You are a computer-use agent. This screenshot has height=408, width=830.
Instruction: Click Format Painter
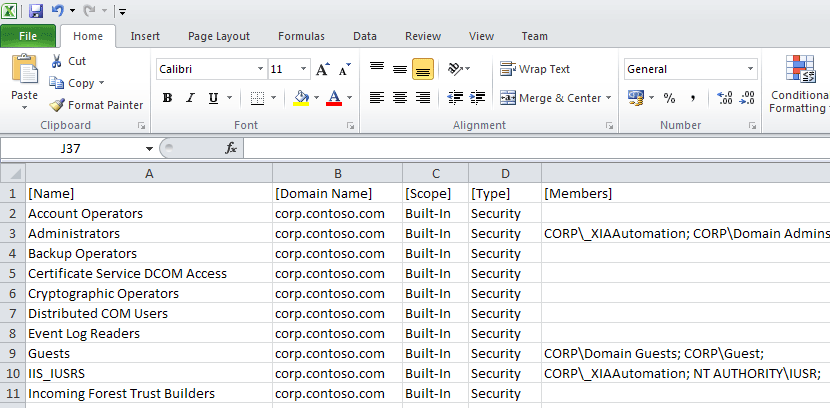(96, 105)
